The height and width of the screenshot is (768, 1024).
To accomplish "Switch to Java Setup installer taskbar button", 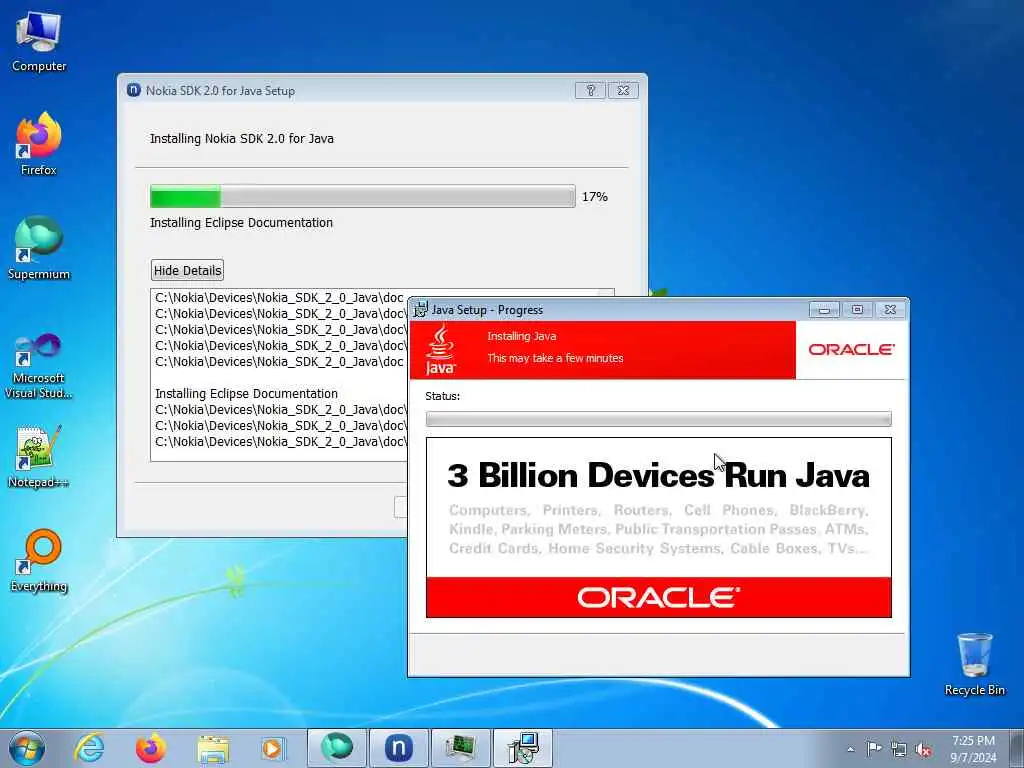I will tap(522, 748).
